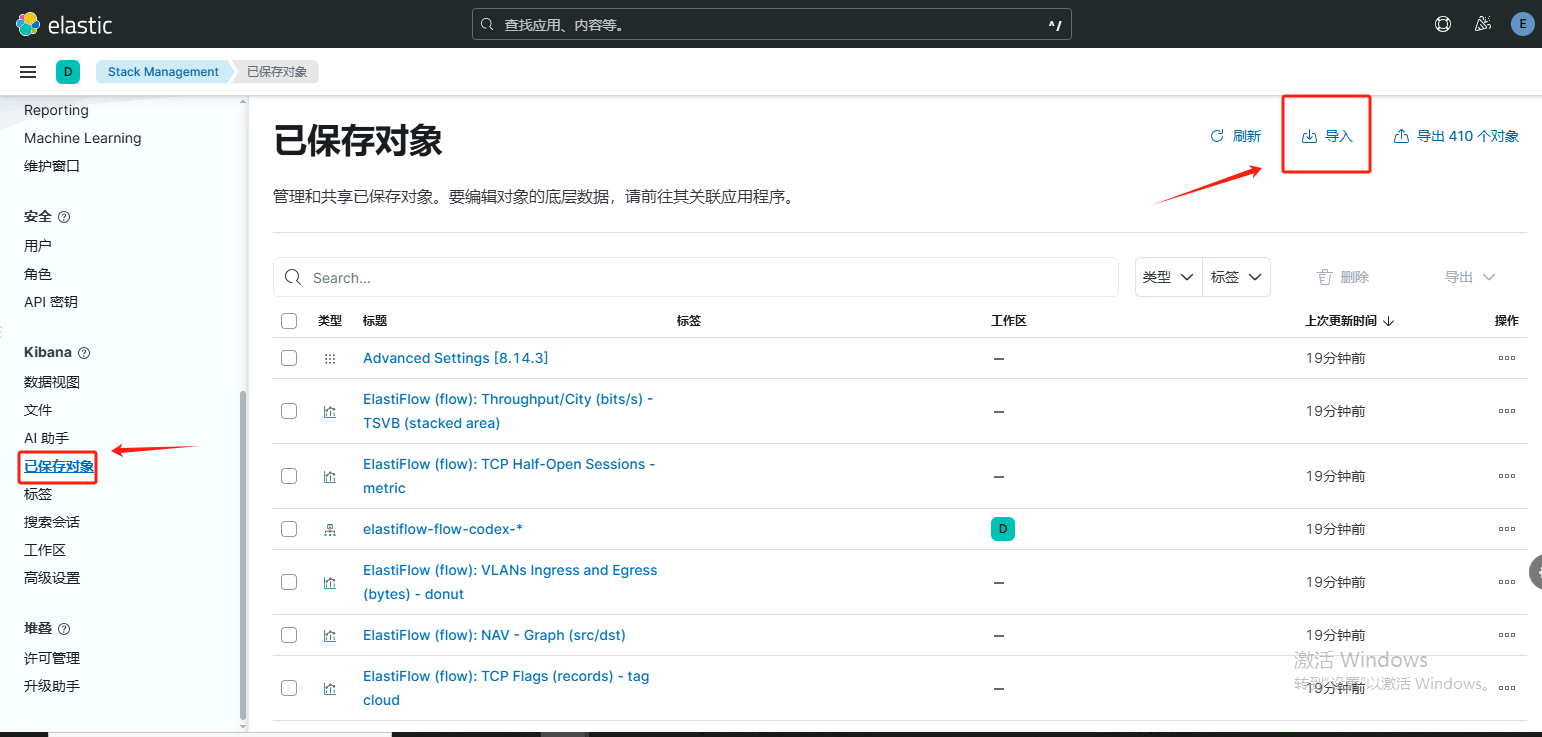Open 数据视图 in the sidebar
1542x737 pixels.
52,382
